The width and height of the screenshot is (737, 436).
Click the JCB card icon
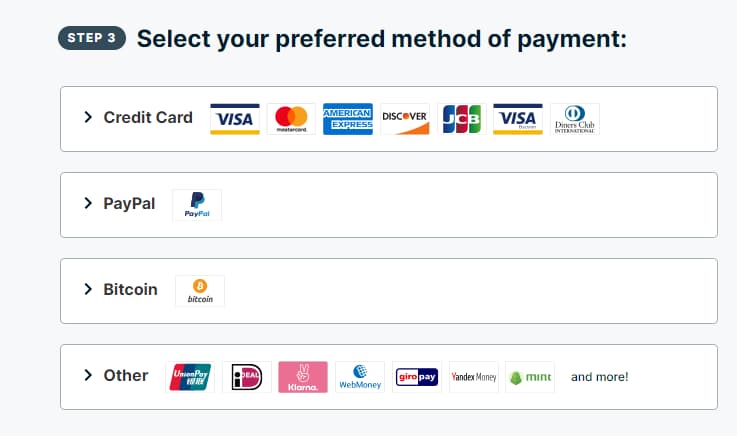[461, 119]
